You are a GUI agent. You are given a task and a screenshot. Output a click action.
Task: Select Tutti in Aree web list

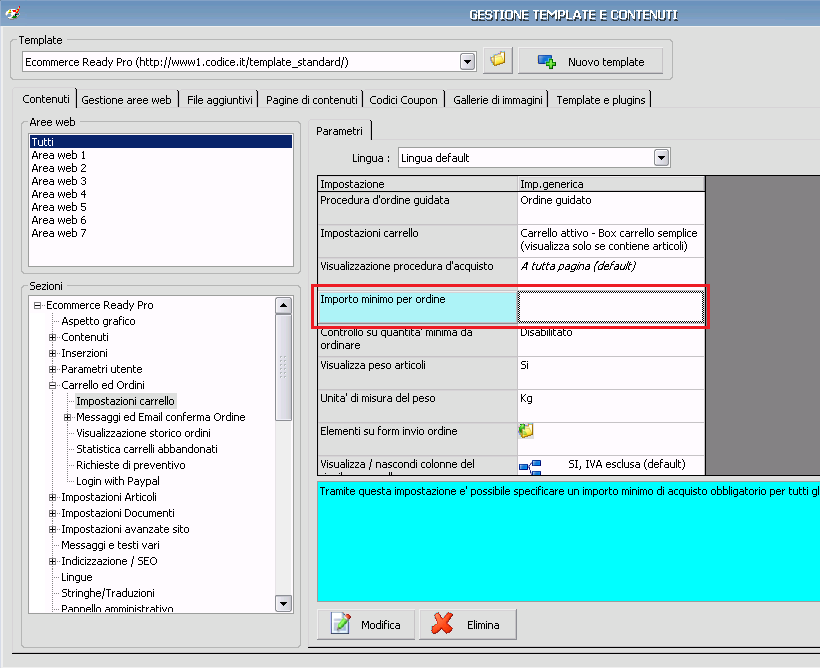pyautogui.click(x=161, y=142)
